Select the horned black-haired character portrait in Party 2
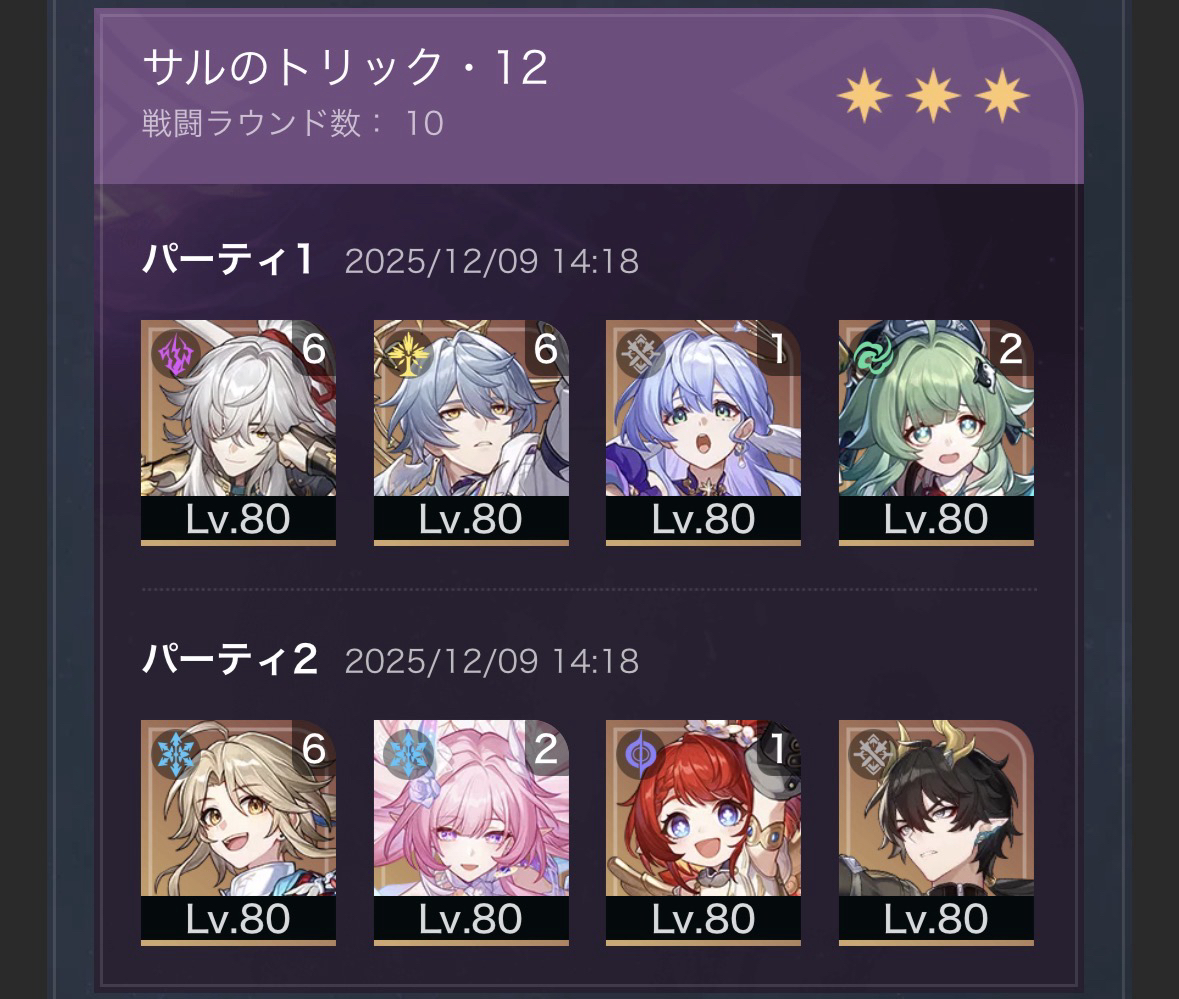1179x999 pixels. coord(936,832)
